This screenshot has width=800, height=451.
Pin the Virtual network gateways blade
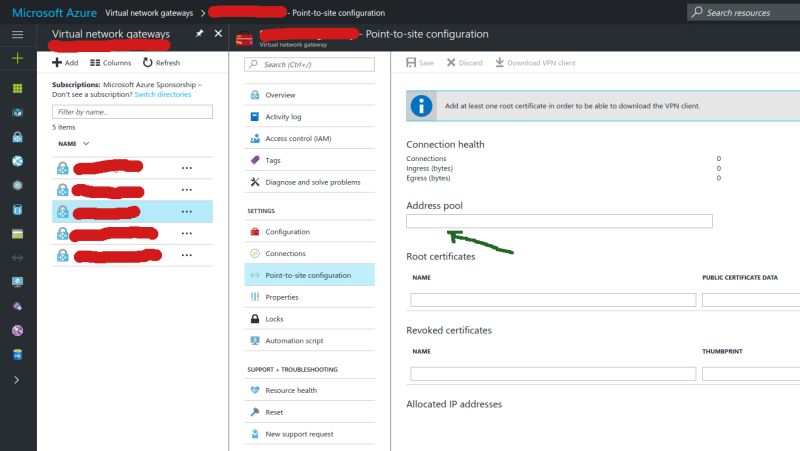pos(199,33)
